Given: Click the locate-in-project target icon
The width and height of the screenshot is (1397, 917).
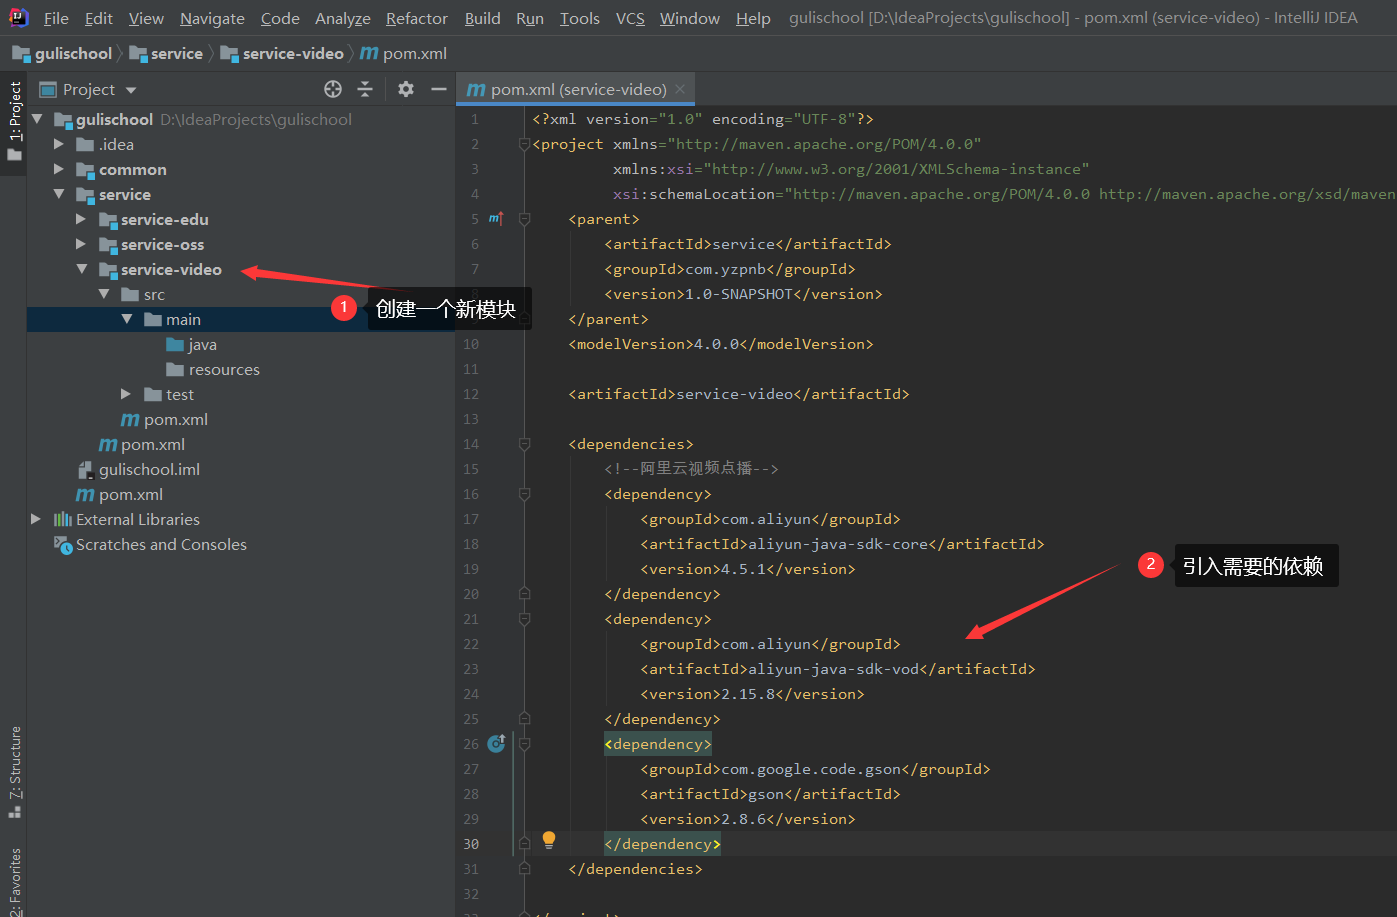Looking at the screenshot, I should pos(333,89).
